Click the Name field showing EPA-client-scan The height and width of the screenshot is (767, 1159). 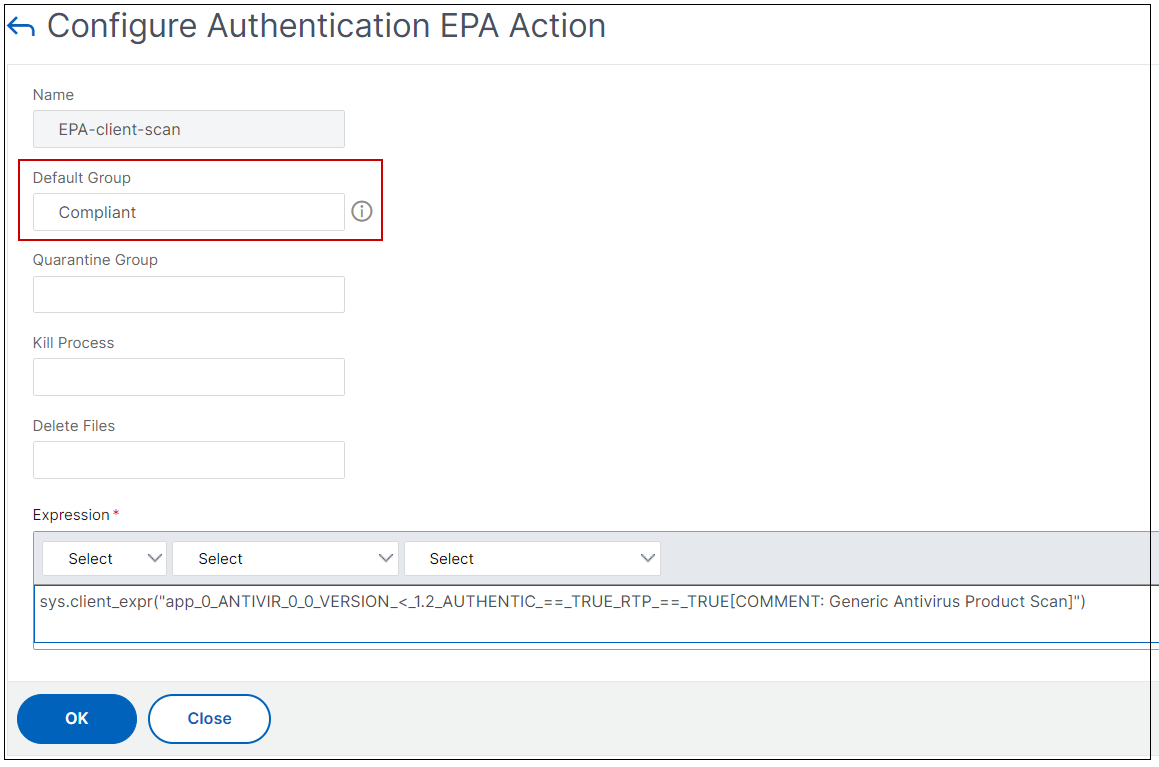189,129
